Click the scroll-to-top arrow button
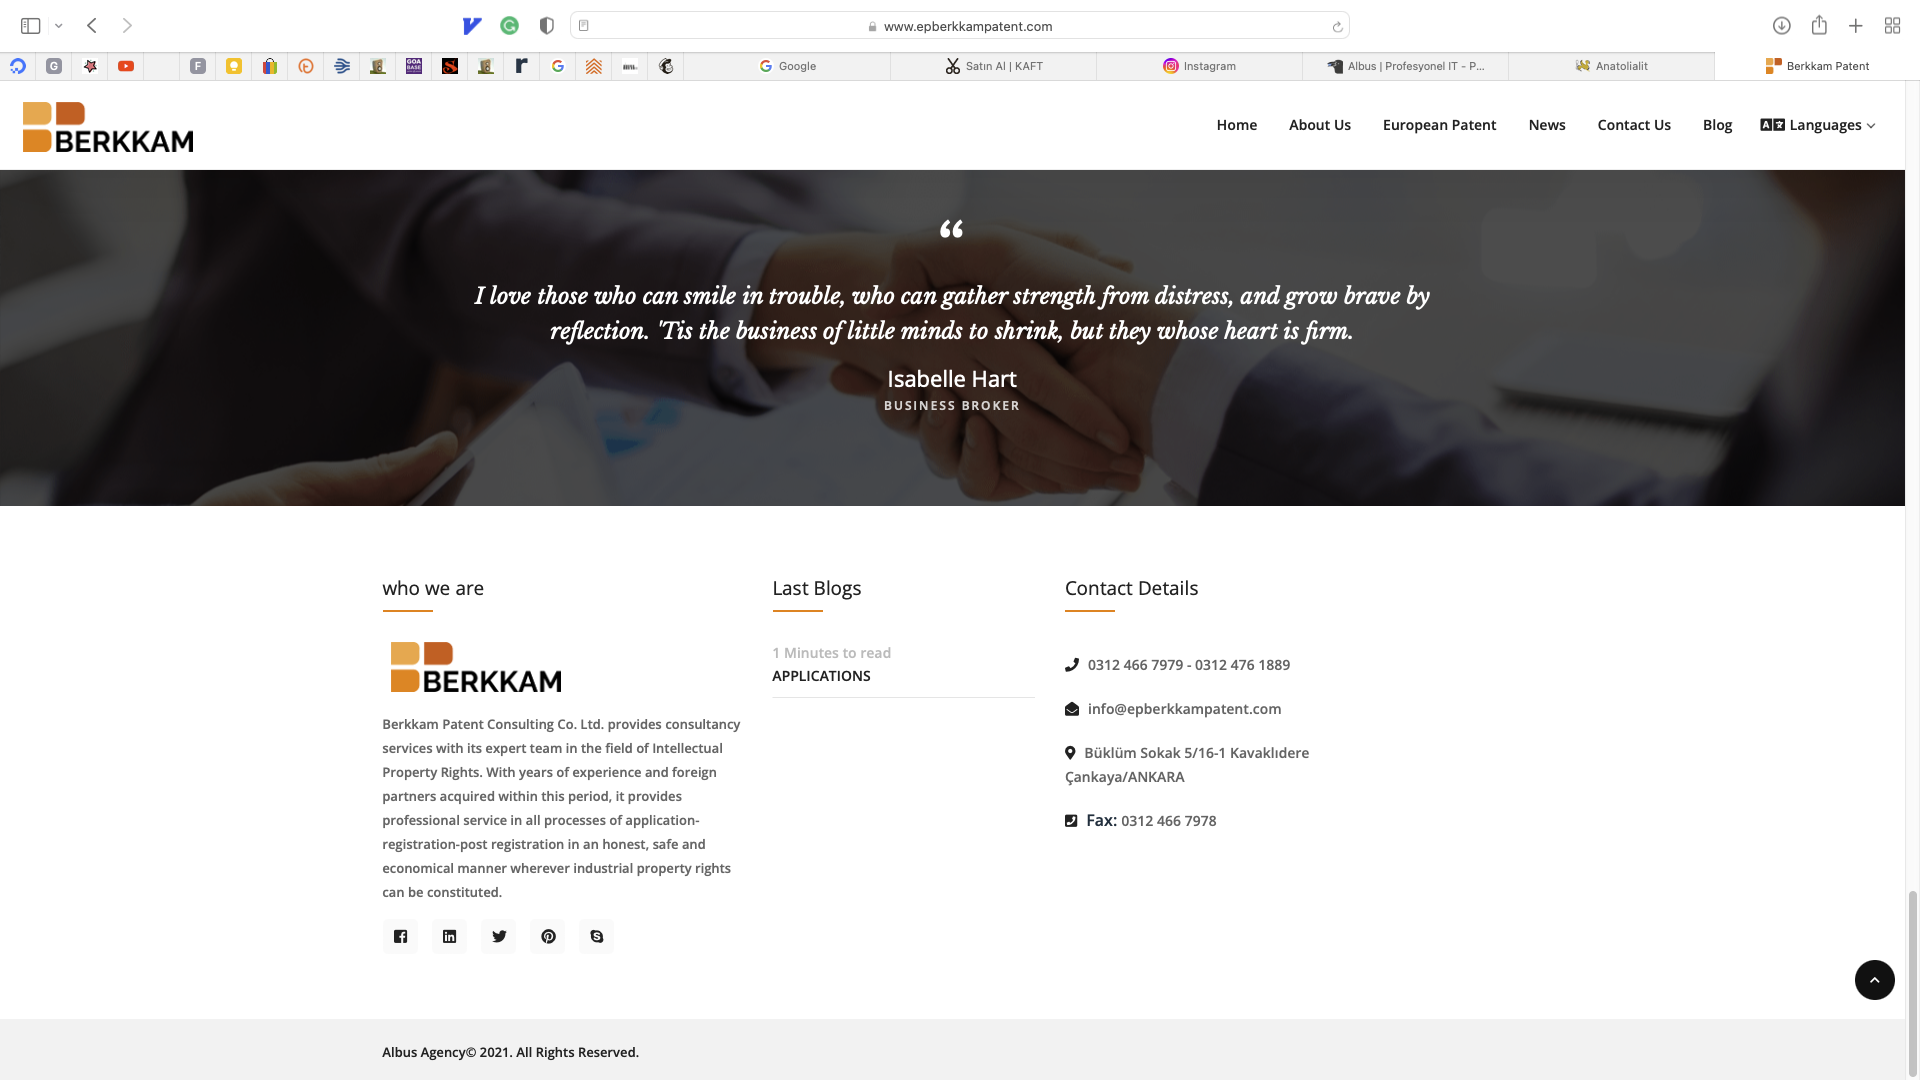The image size is (1920, 1080). tap(1874, 980)
